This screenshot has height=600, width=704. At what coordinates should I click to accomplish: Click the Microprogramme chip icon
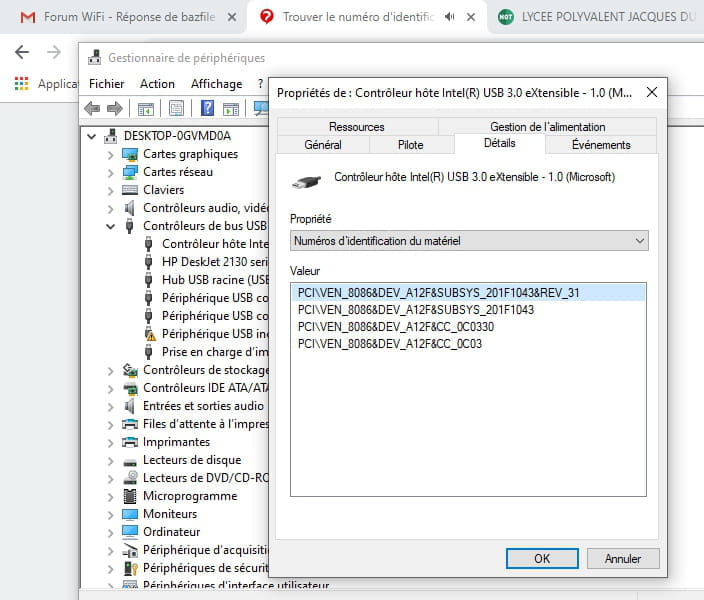pos(130,496)
